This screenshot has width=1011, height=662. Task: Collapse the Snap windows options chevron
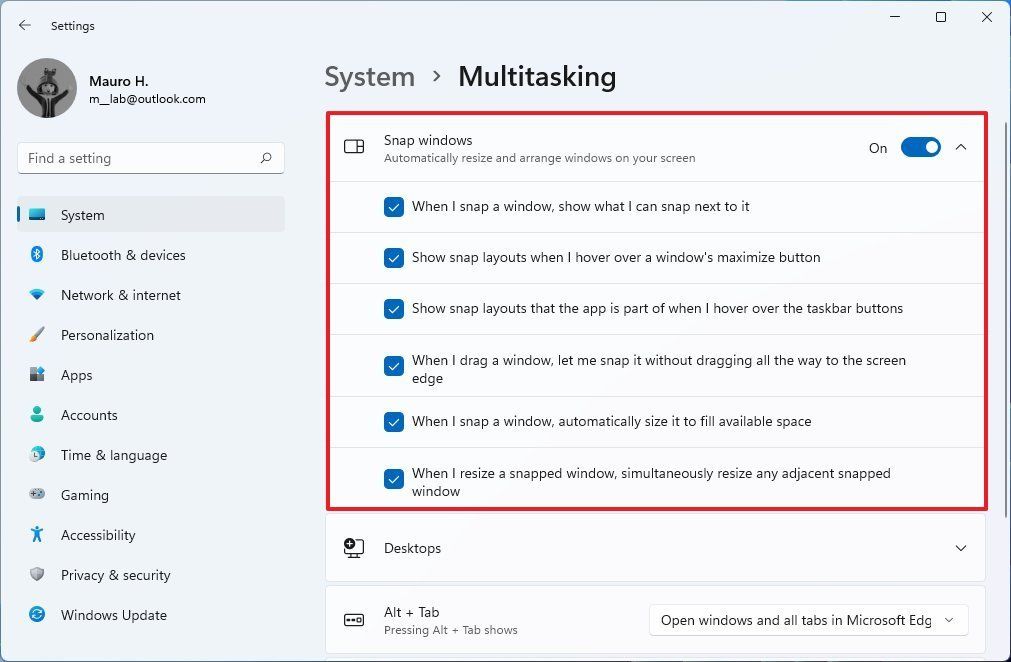coord(960,147)
